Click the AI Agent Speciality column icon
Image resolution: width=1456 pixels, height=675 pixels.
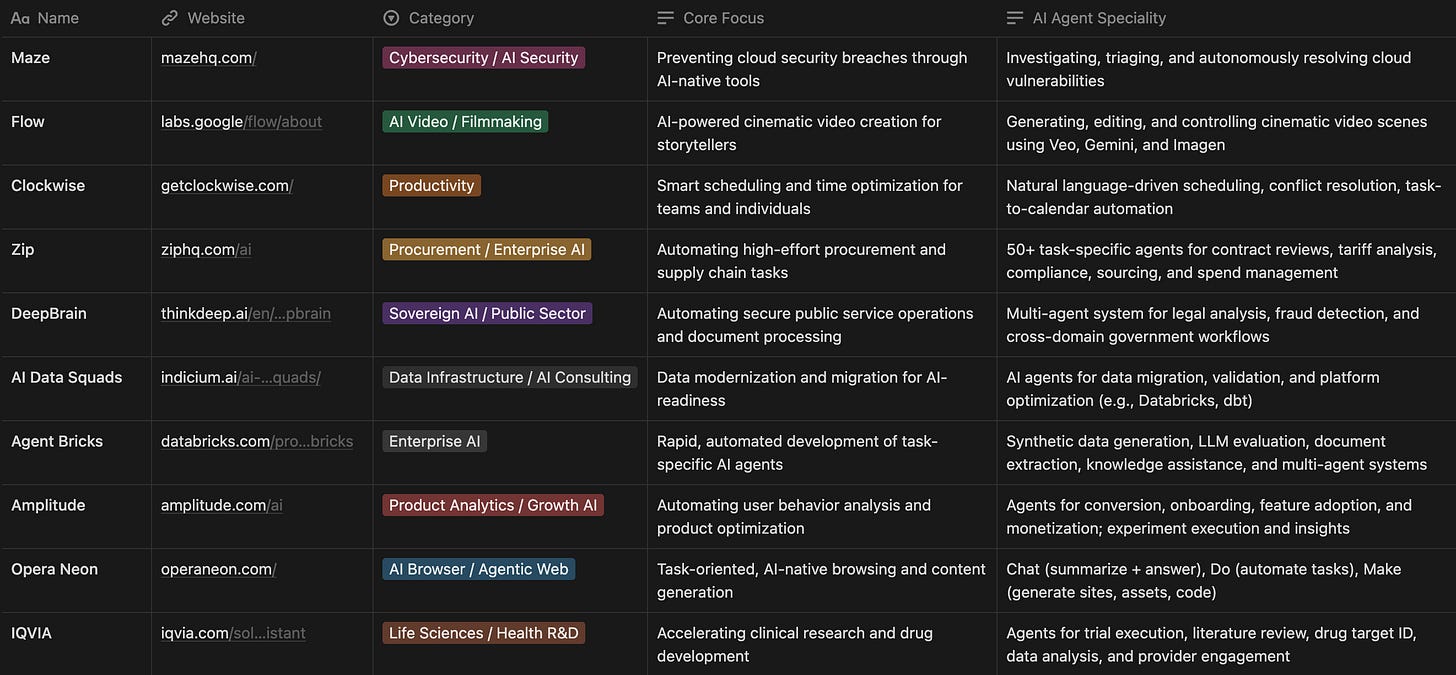click(1015, 18)
